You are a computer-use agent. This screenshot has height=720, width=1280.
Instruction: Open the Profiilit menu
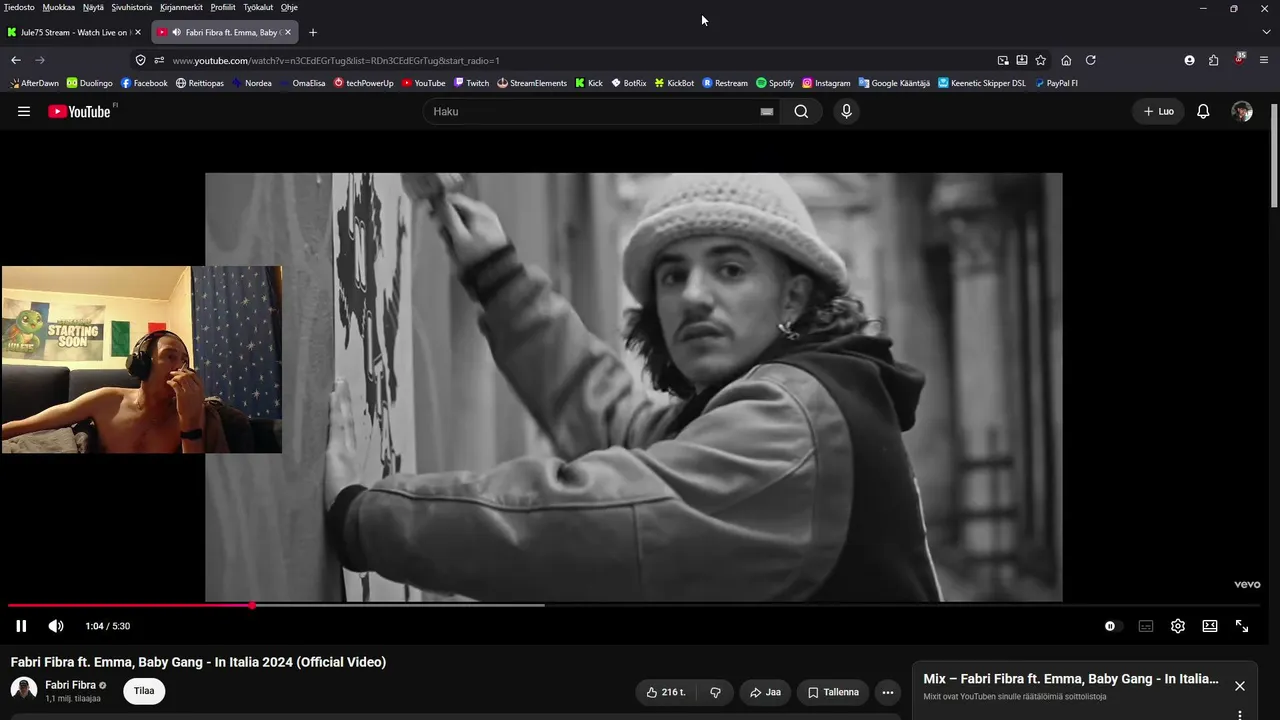(x=223, y=7)
